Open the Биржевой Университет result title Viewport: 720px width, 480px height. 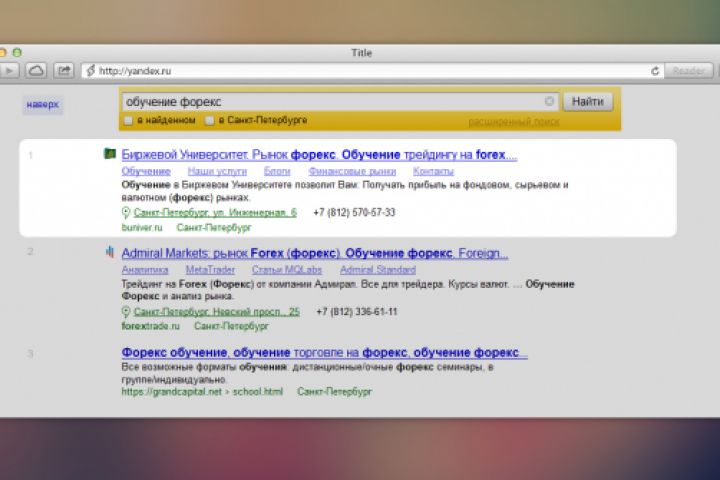319,155
